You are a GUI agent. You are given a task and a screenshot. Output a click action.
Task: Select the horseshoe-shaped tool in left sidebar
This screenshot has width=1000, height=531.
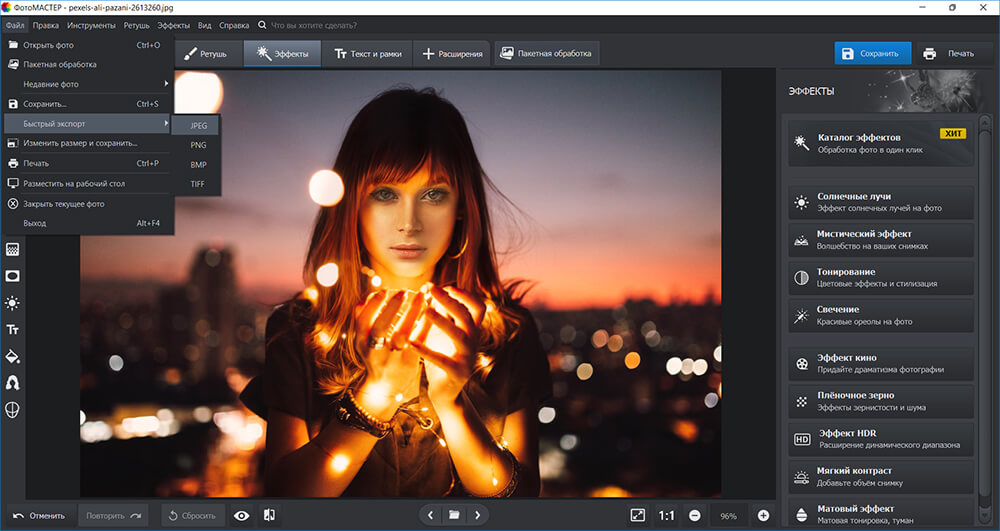12,382
